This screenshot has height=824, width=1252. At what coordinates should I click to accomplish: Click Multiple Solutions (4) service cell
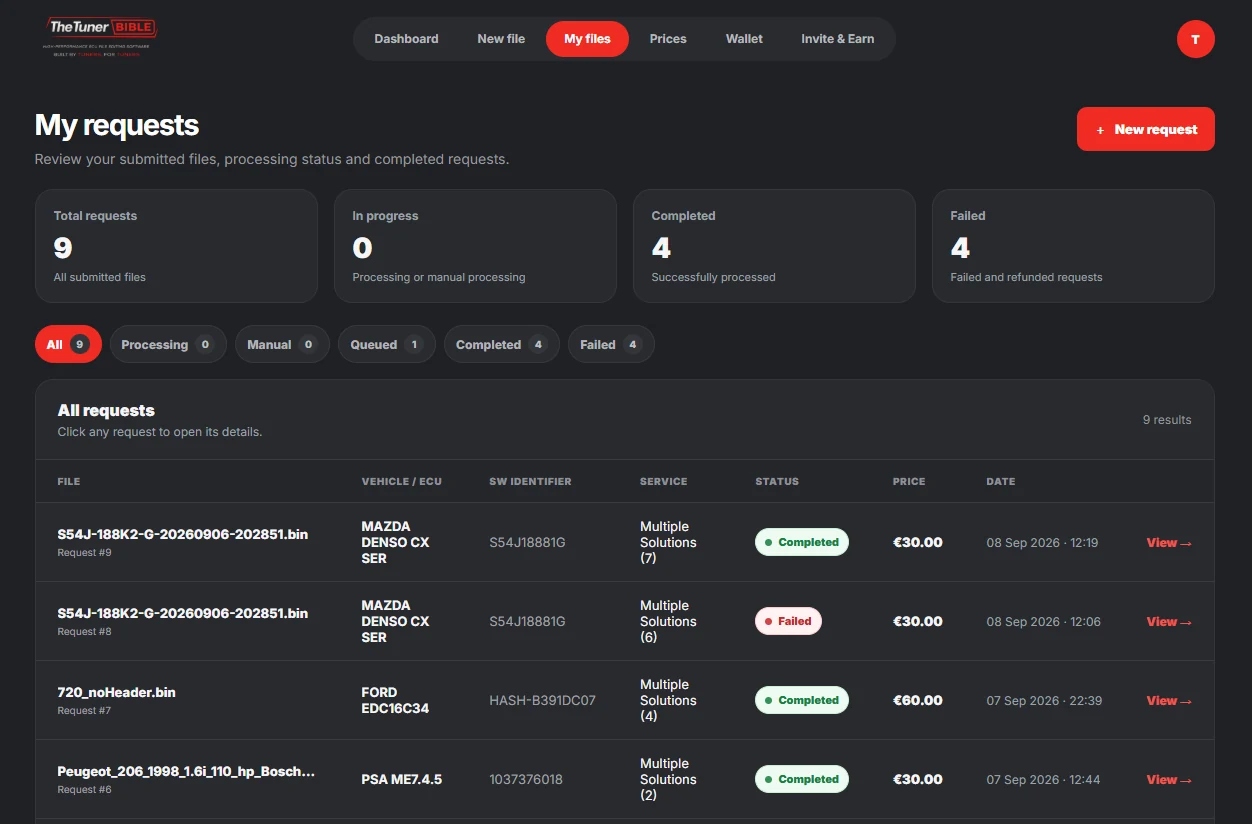point(668,700)
